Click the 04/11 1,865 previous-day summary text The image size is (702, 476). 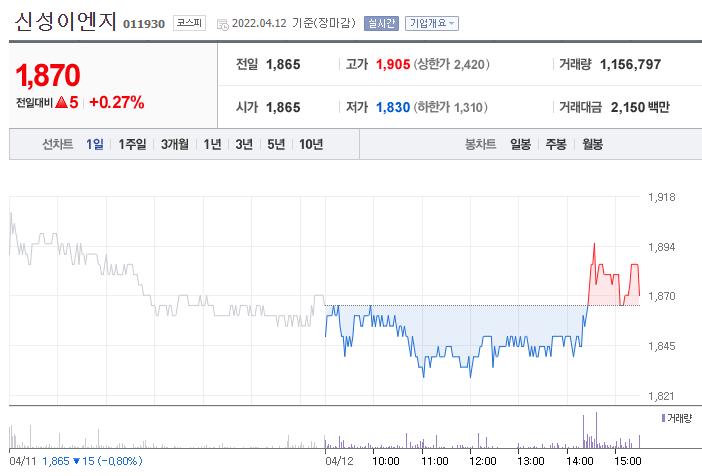tap(76, 461)
